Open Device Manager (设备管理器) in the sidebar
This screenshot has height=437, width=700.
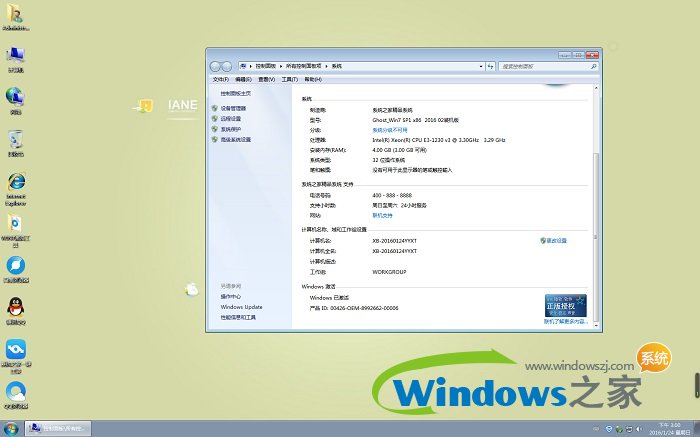click(235, 108)
